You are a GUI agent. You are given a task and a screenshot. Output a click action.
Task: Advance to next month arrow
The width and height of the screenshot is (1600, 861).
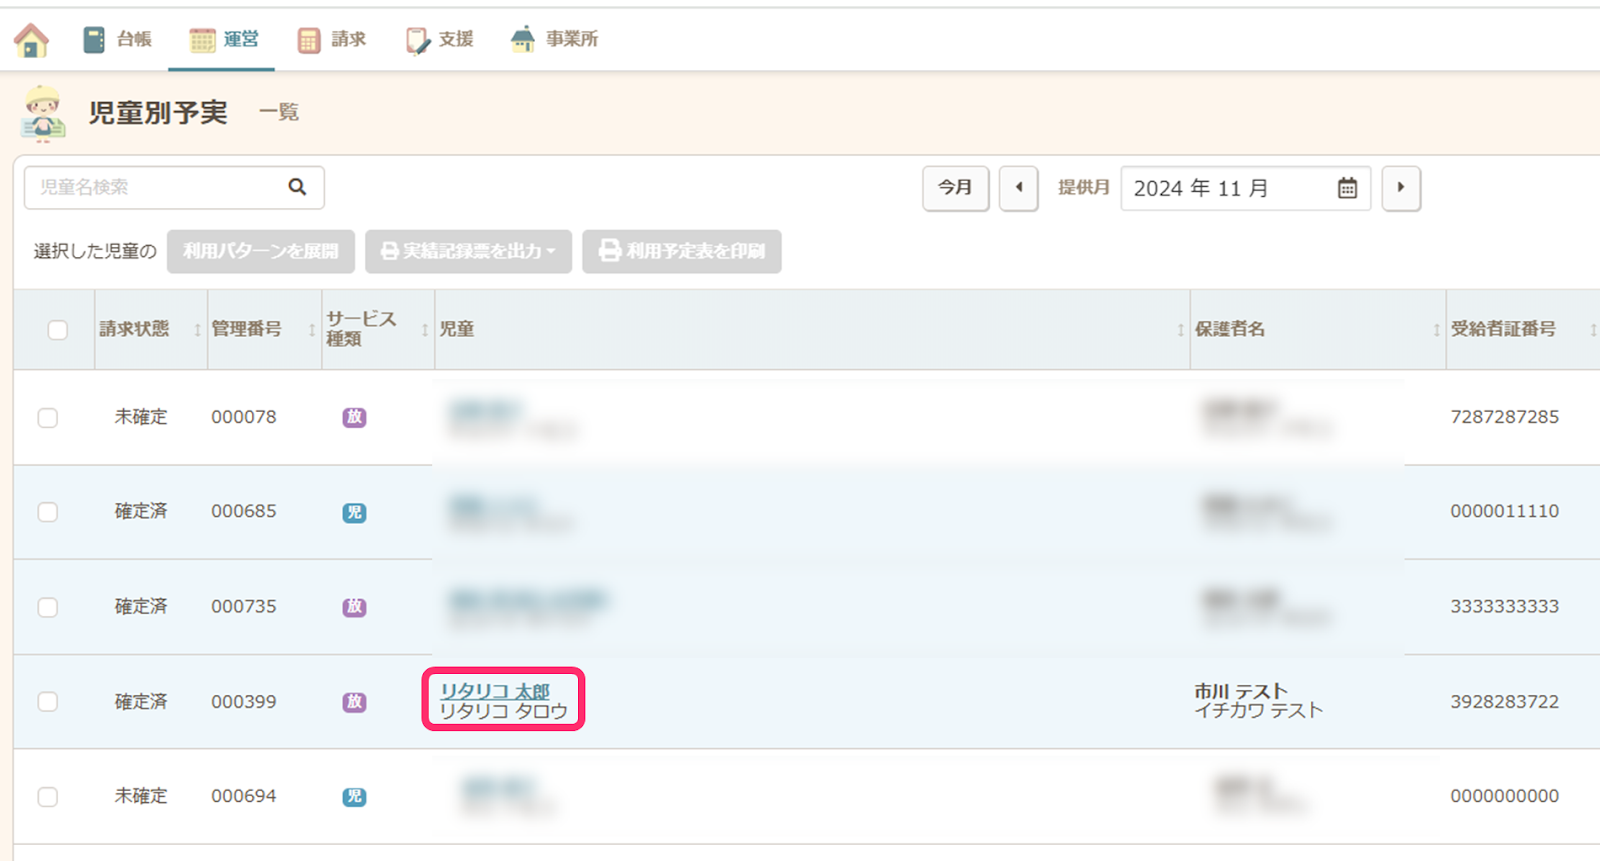(1400, 188)
